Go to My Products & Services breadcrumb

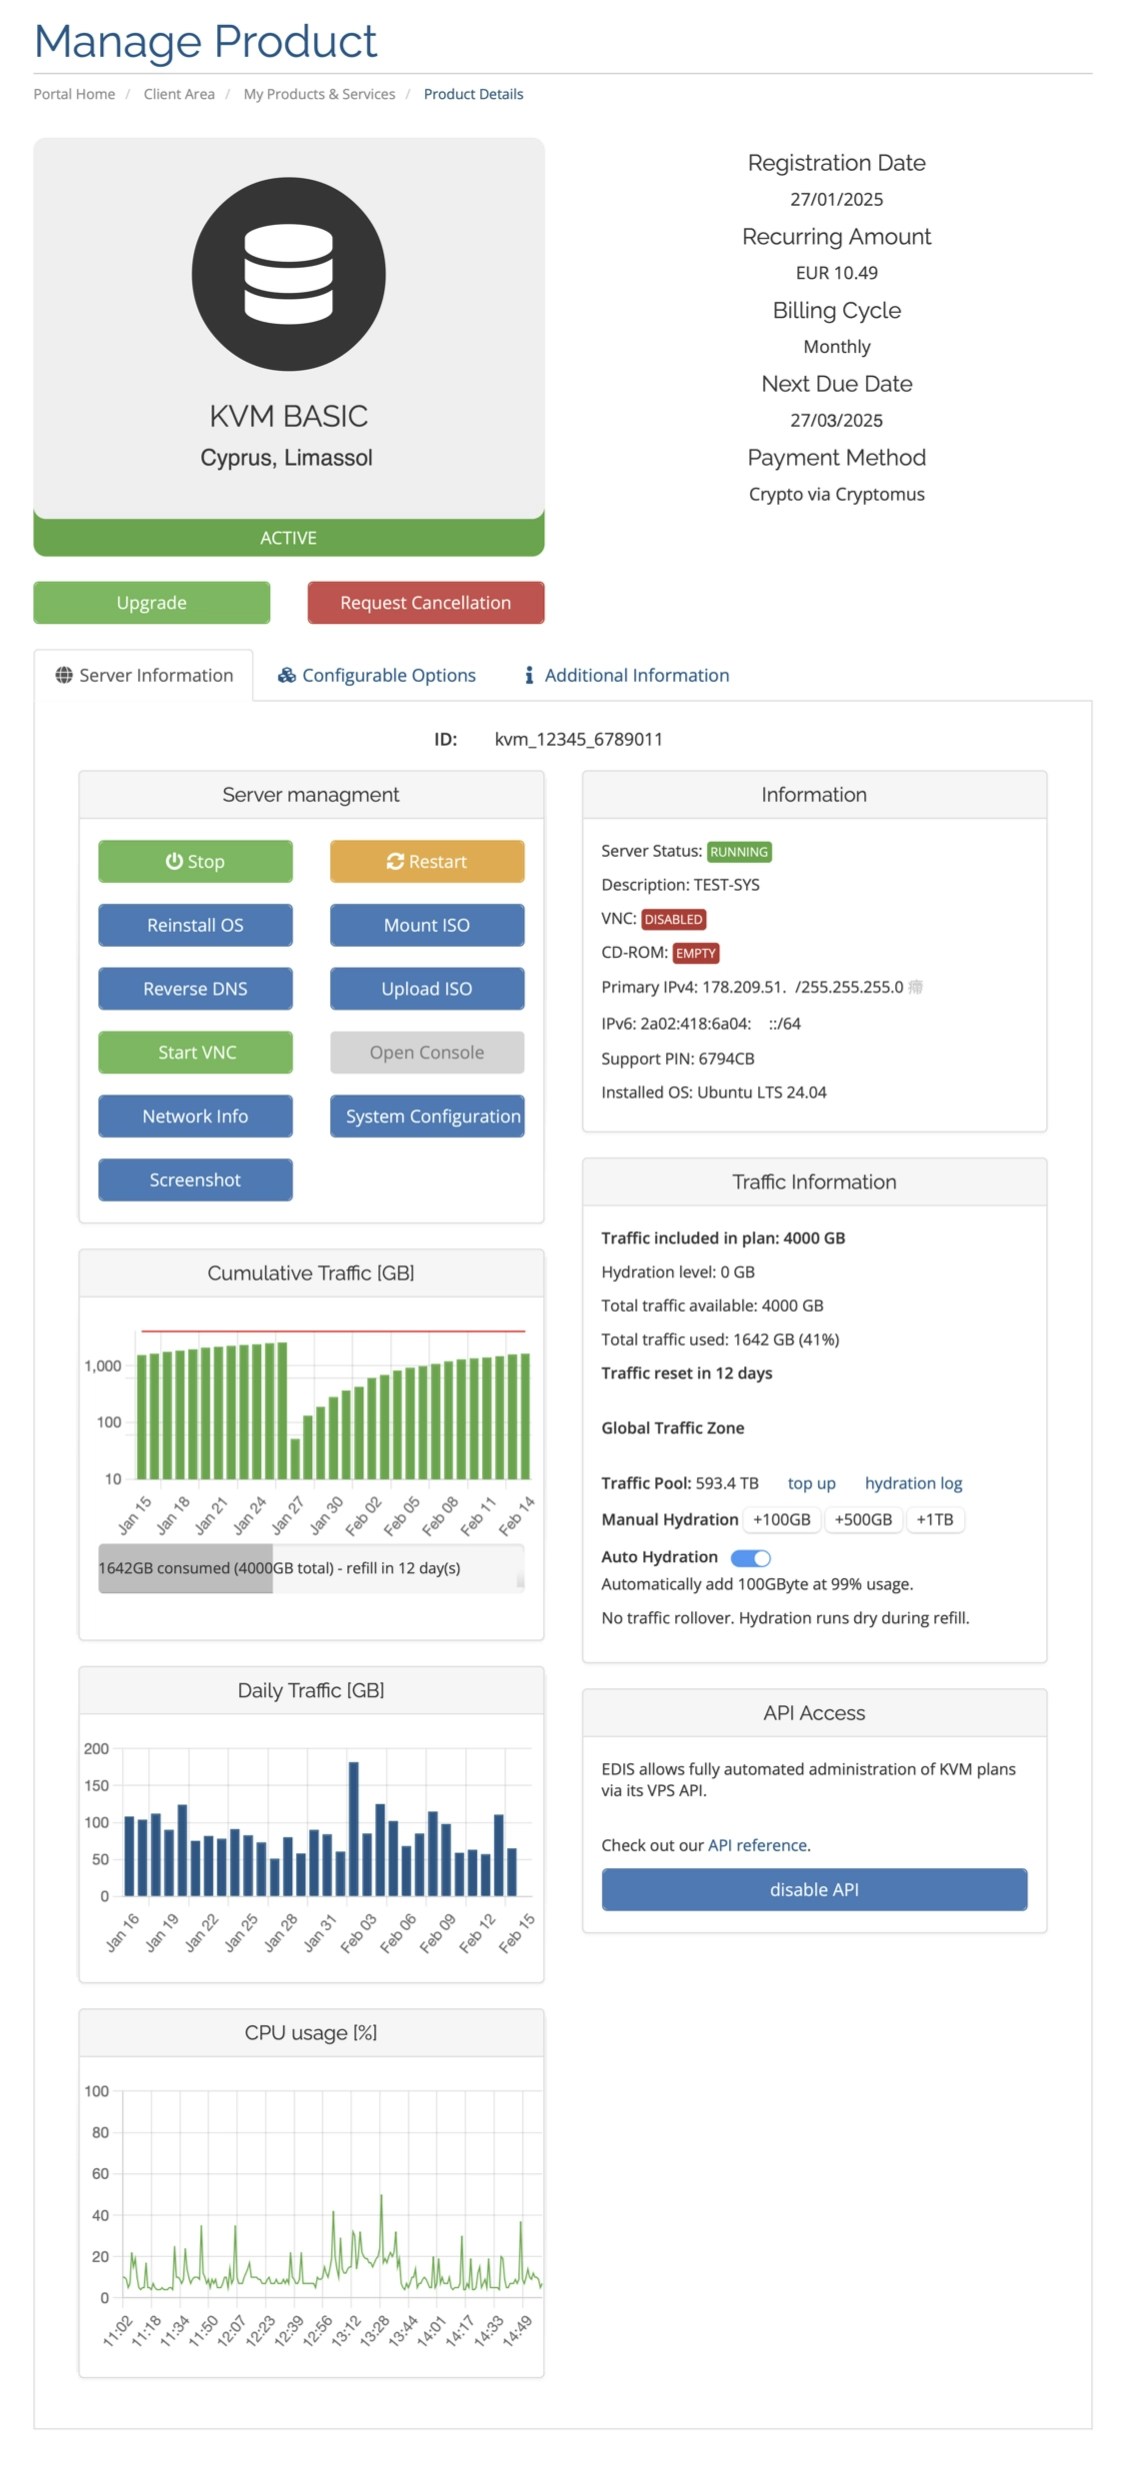coord(319,94)
